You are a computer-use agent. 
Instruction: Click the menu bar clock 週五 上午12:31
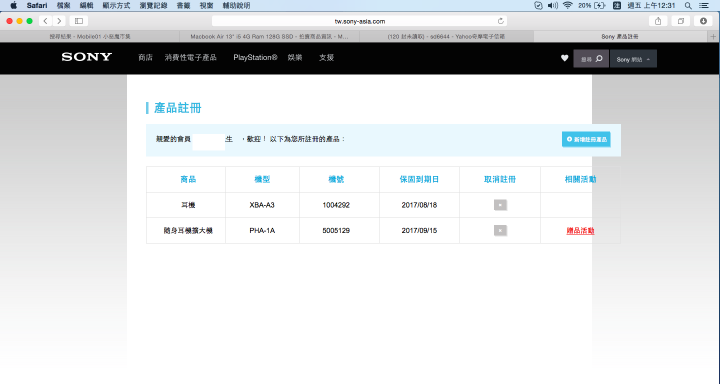coord(651,6)
